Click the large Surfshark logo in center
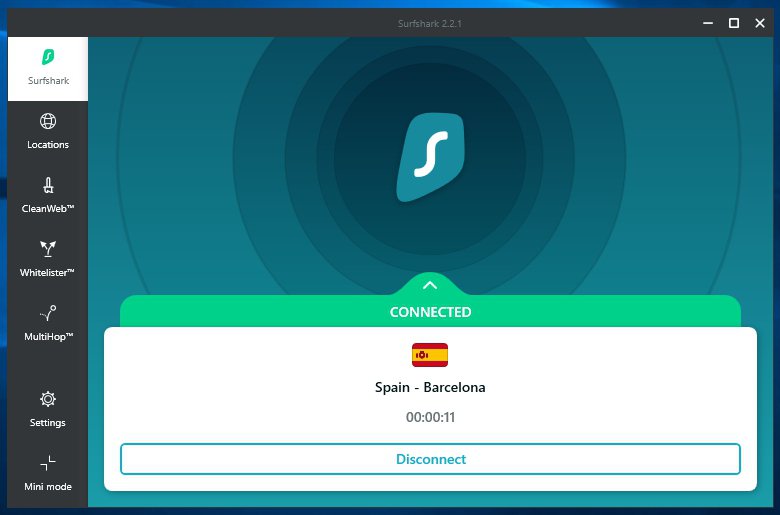This screenshot has width=780, height=515. (431, 156)
